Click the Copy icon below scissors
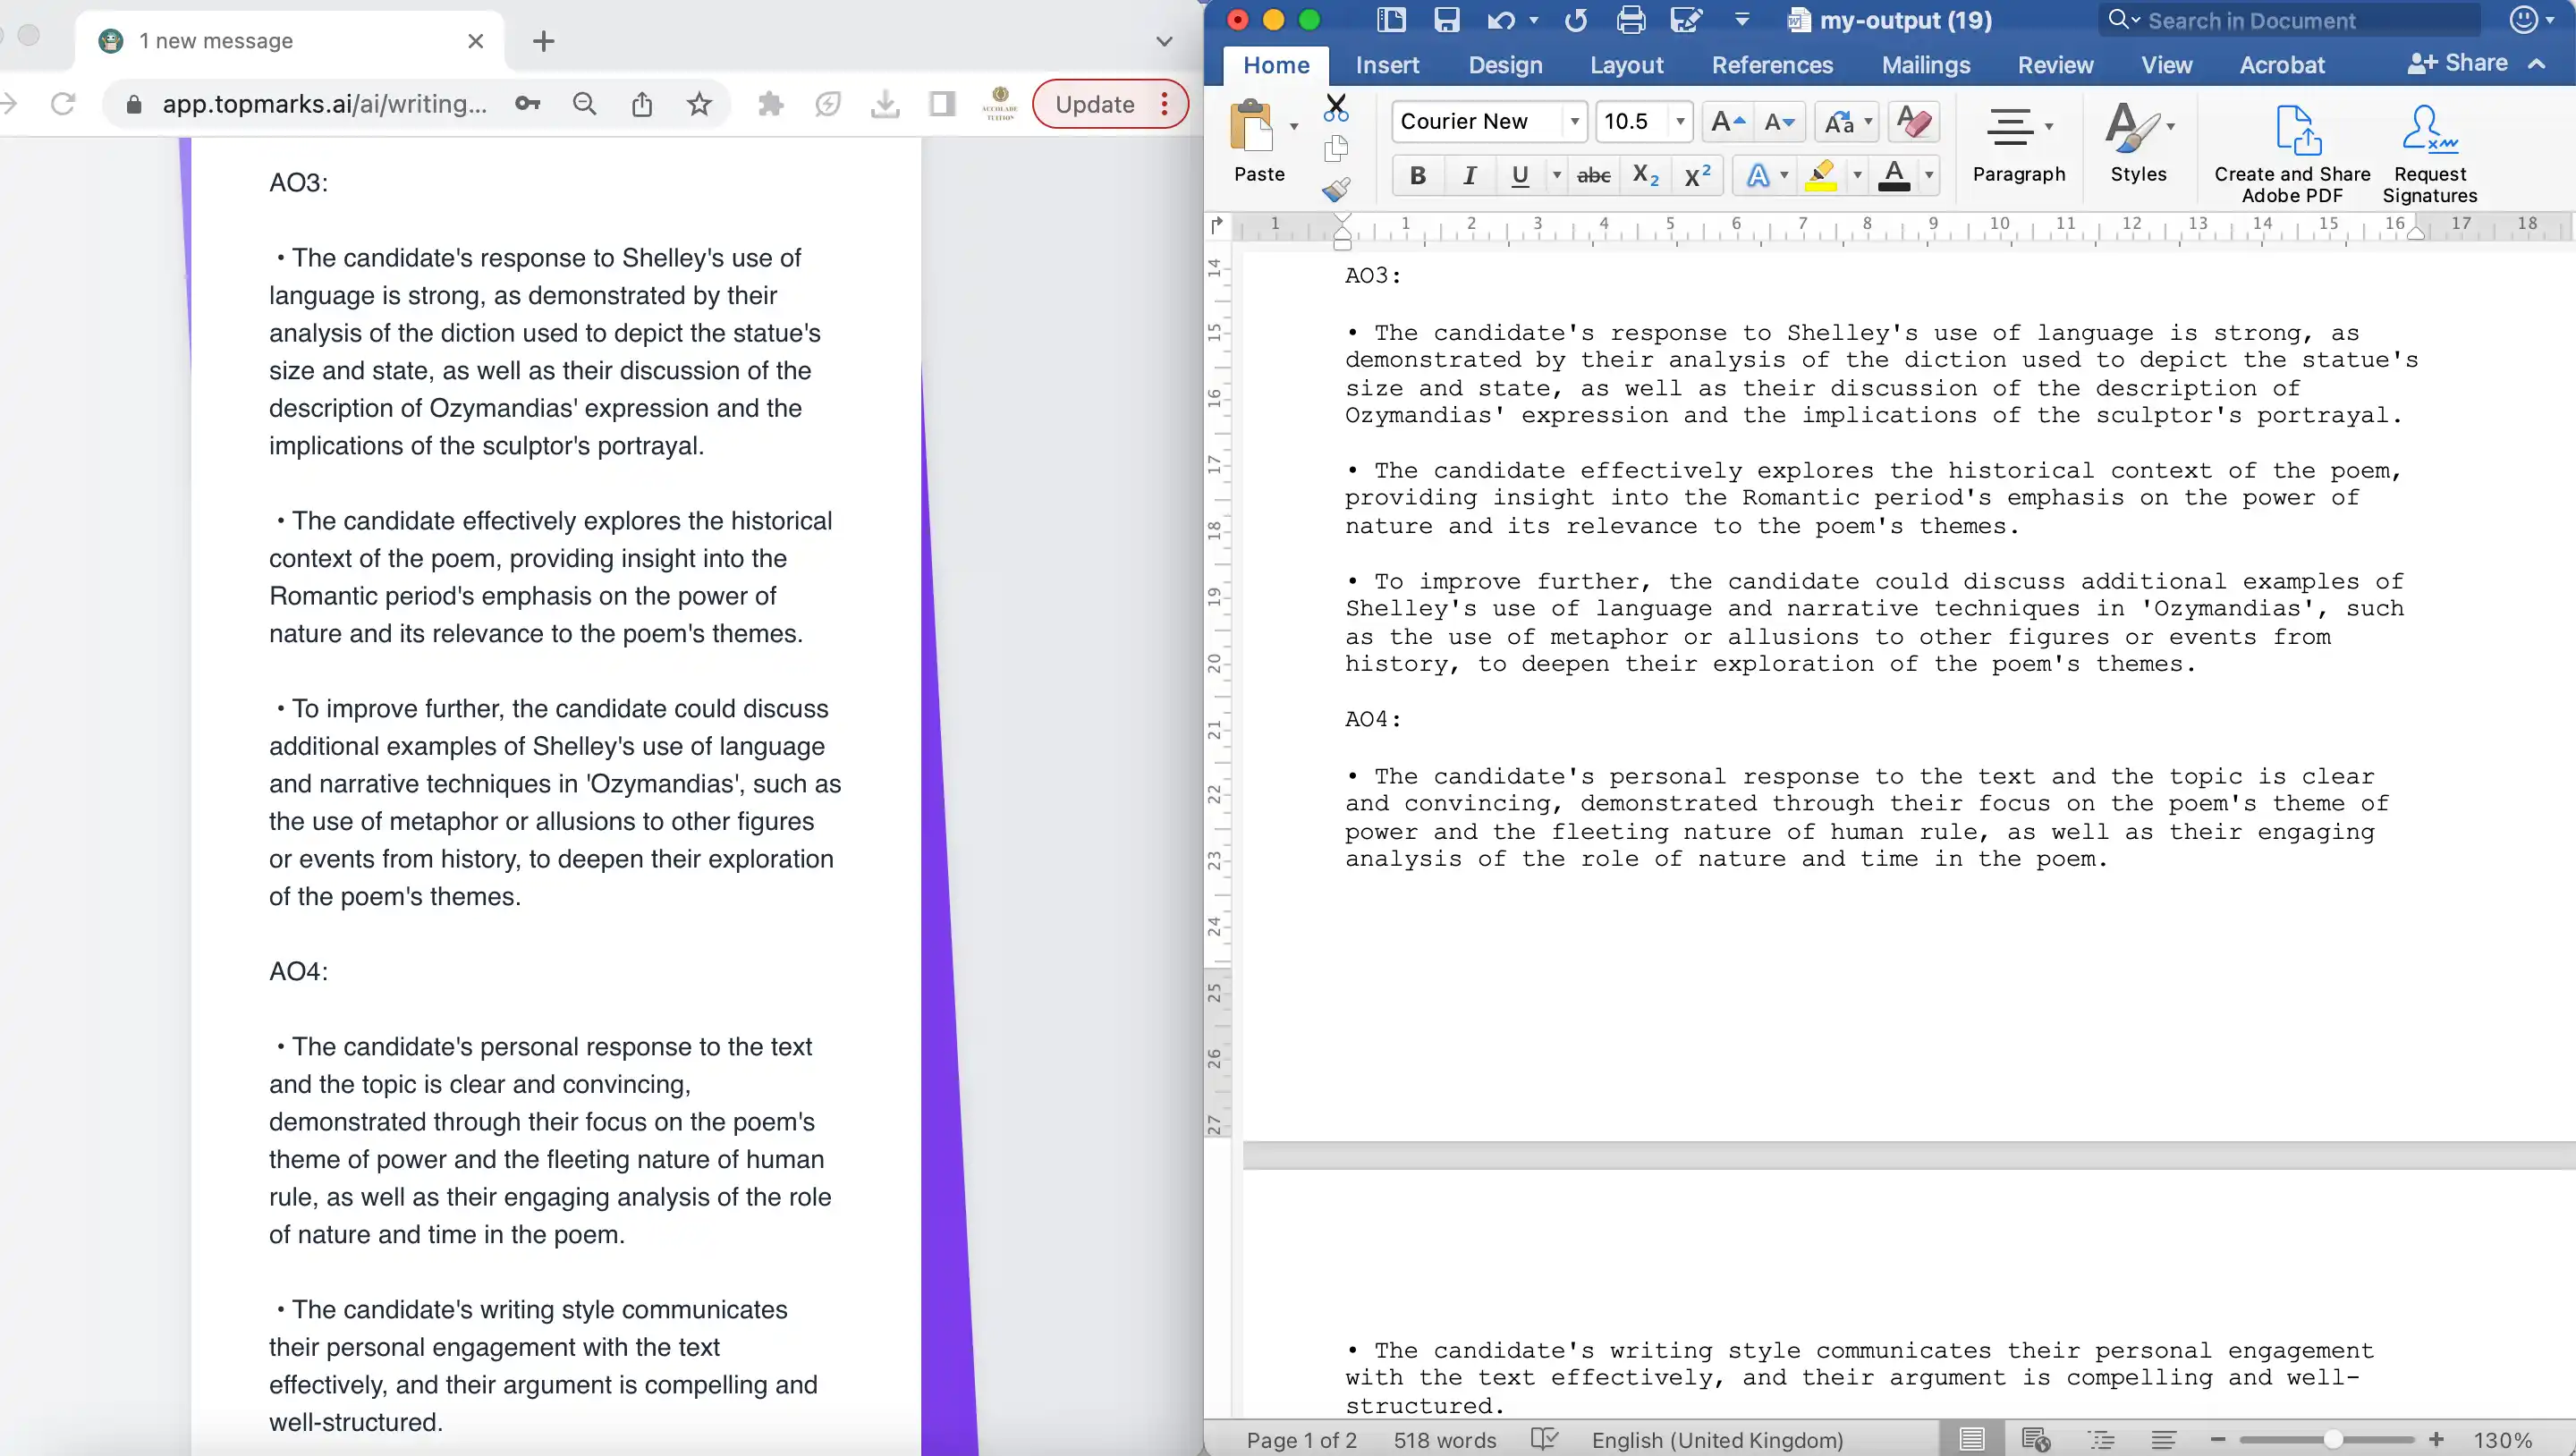The height and width of the screenshot is (1456, 2576). click(1336, 149)
